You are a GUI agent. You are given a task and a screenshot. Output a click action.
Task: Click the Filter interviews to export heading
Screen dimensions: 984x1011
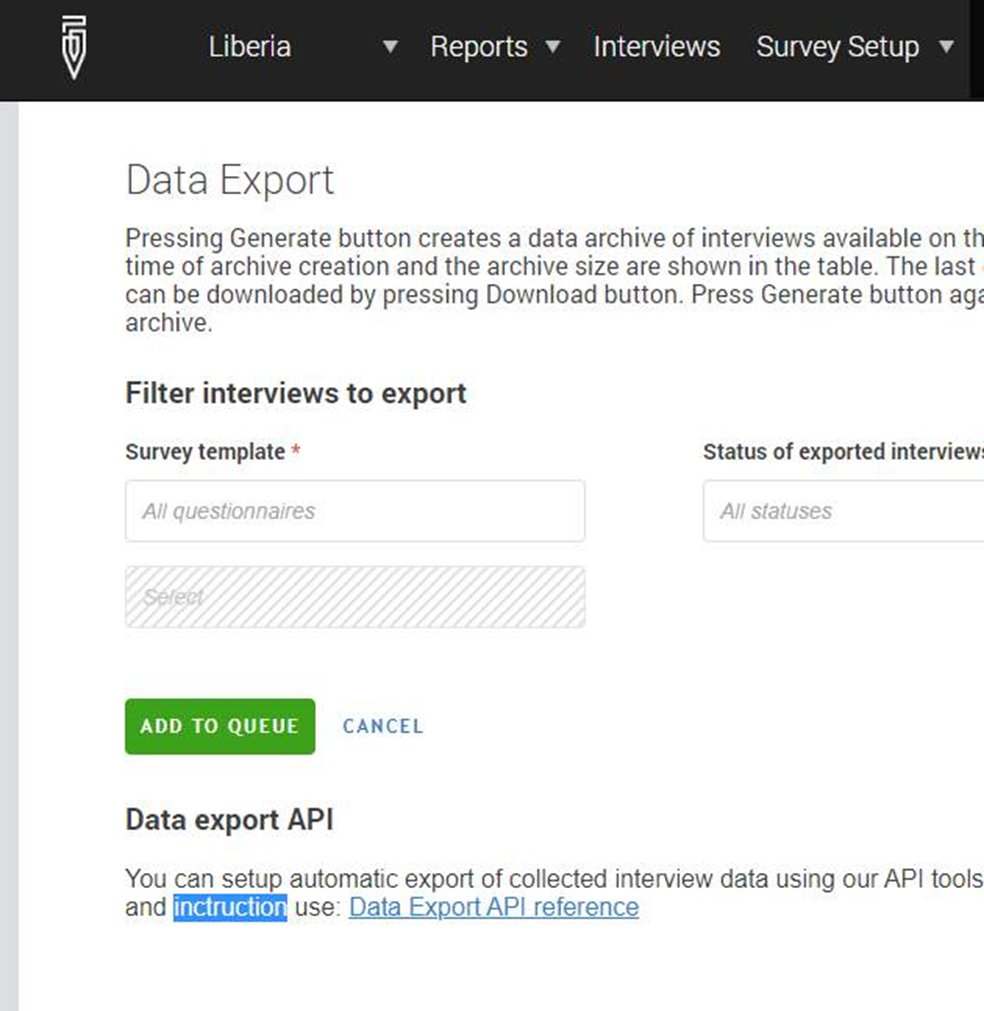click(296, 393)
